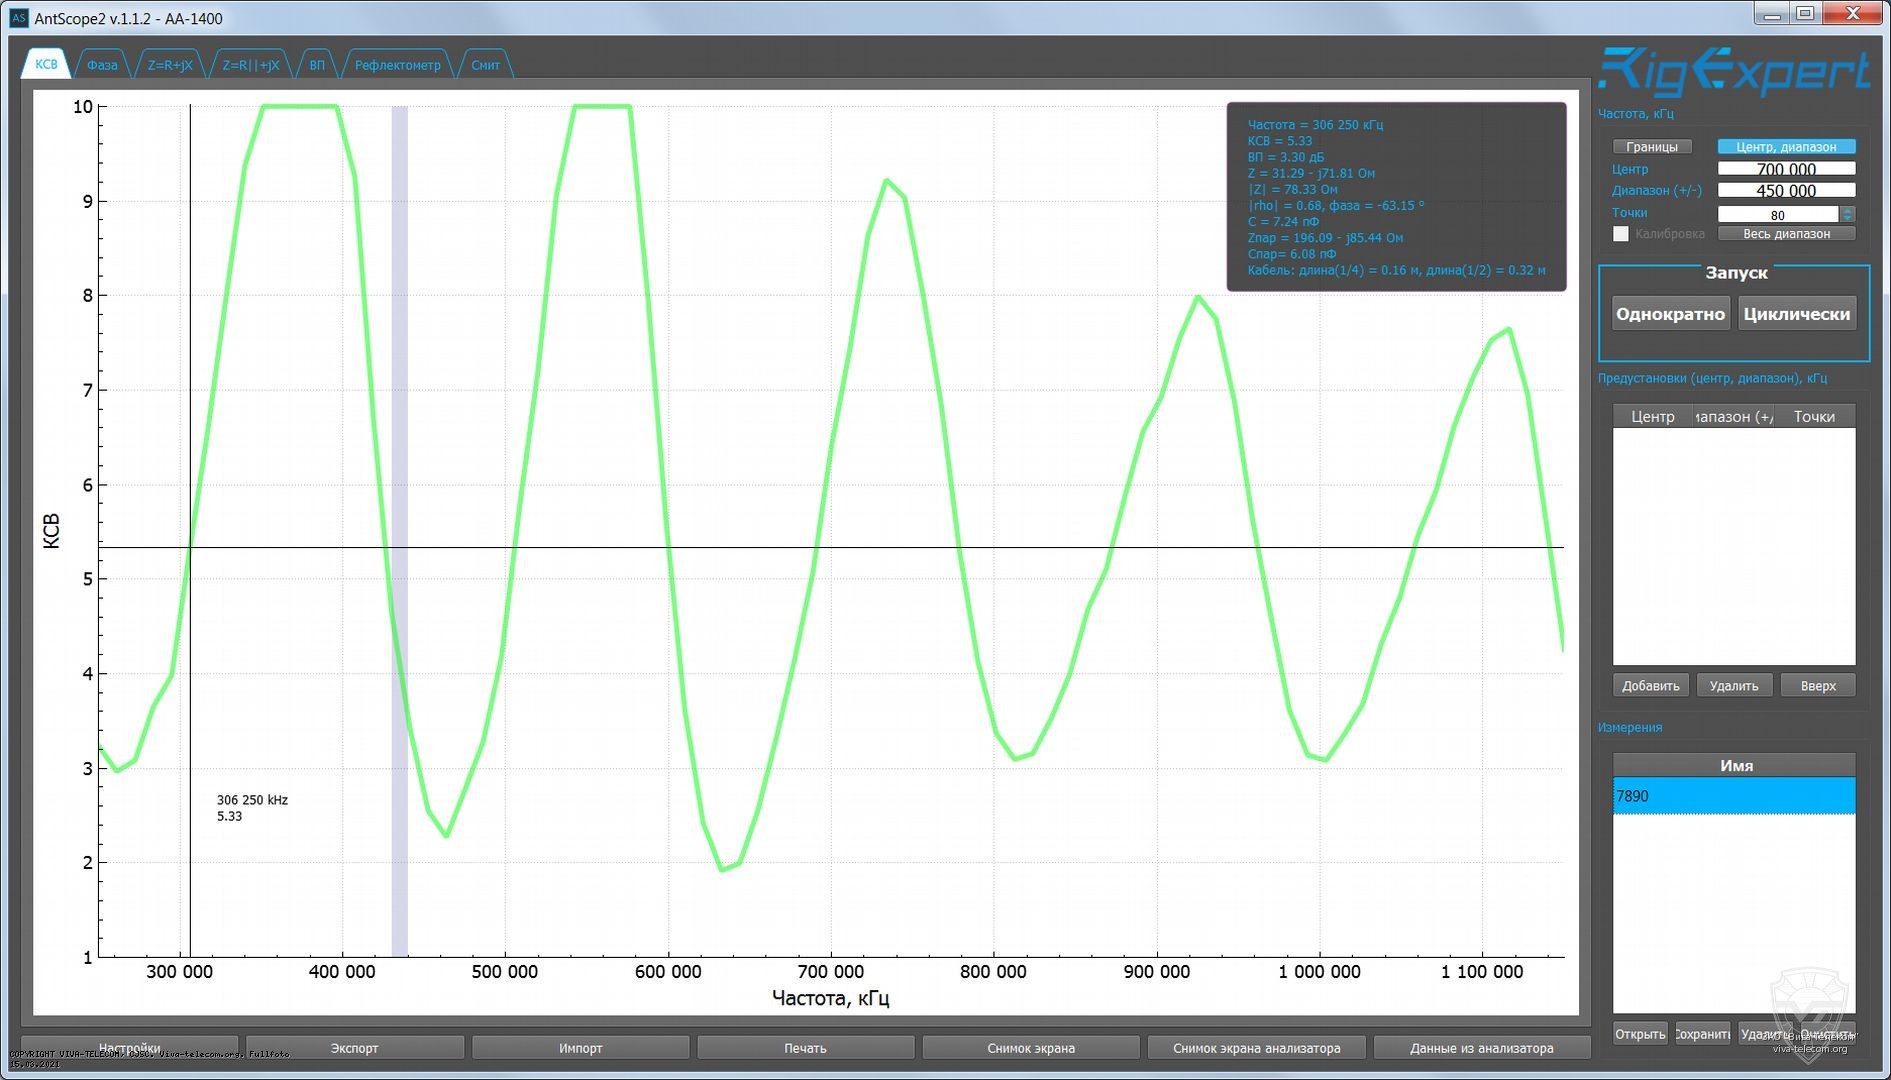Viewport: 1891px width, 1080px height.
Task: Open the Z=R+jX tab
Action: [170, 65]
